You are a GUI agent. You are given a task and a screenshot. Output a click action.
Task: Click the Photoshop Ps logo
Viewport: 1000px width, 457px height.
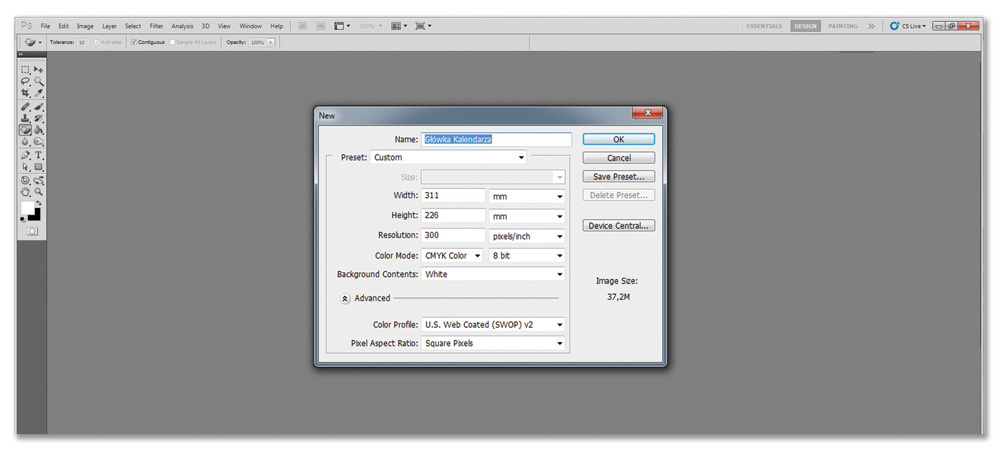[26, 26]
